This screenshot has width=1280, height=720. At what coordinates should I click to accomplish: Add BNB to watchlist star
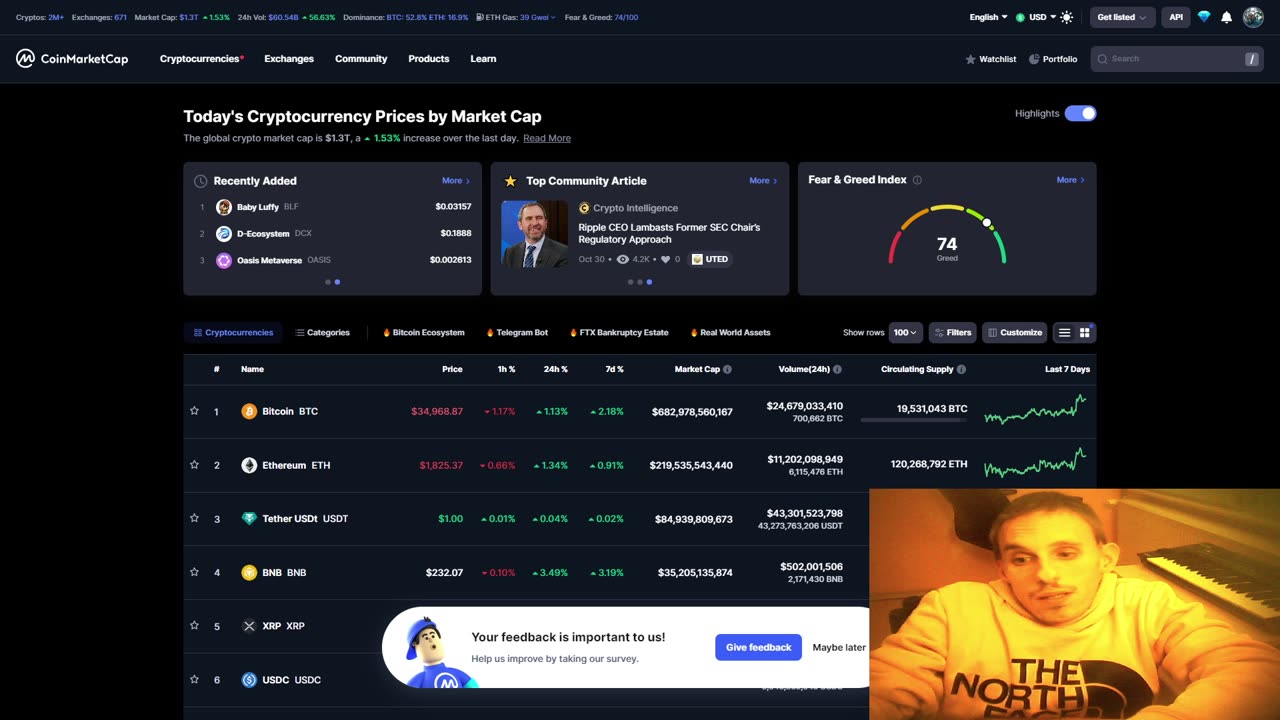coord(194,572)
